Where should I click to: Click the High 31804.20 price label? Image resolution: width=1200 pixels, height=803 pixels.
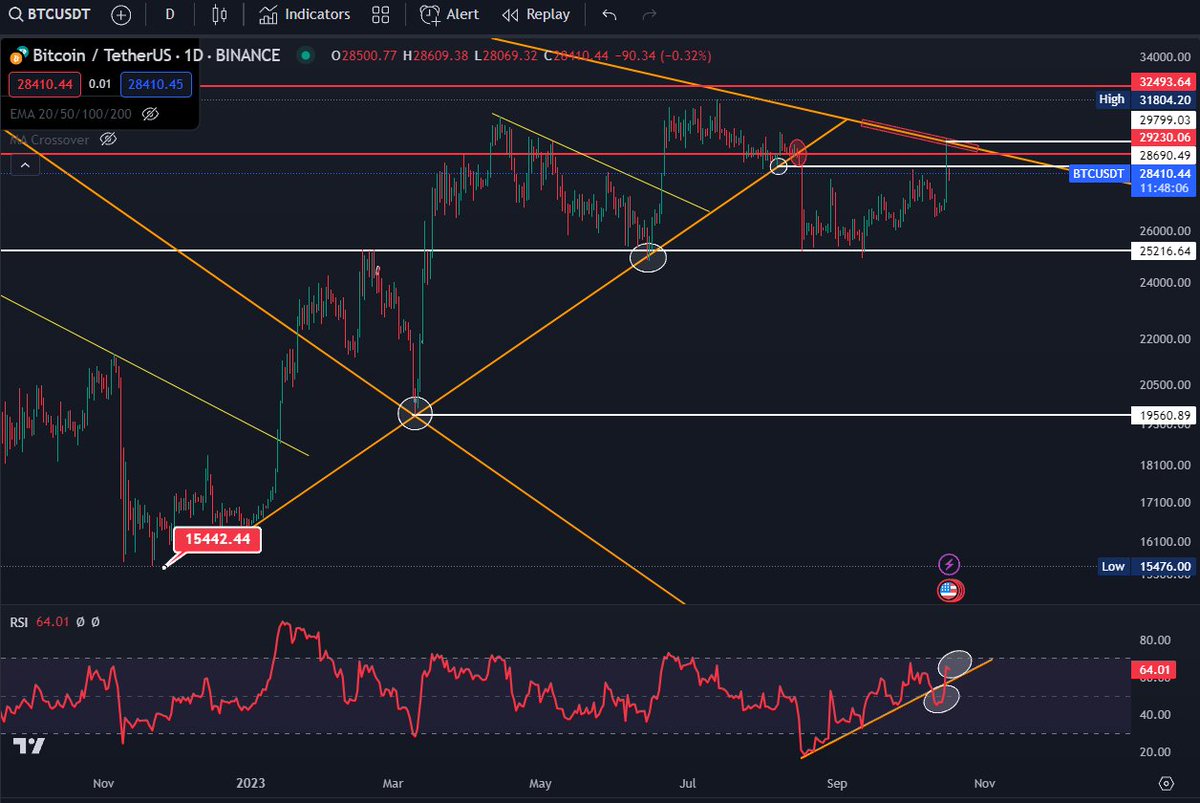pos(1146,100)
